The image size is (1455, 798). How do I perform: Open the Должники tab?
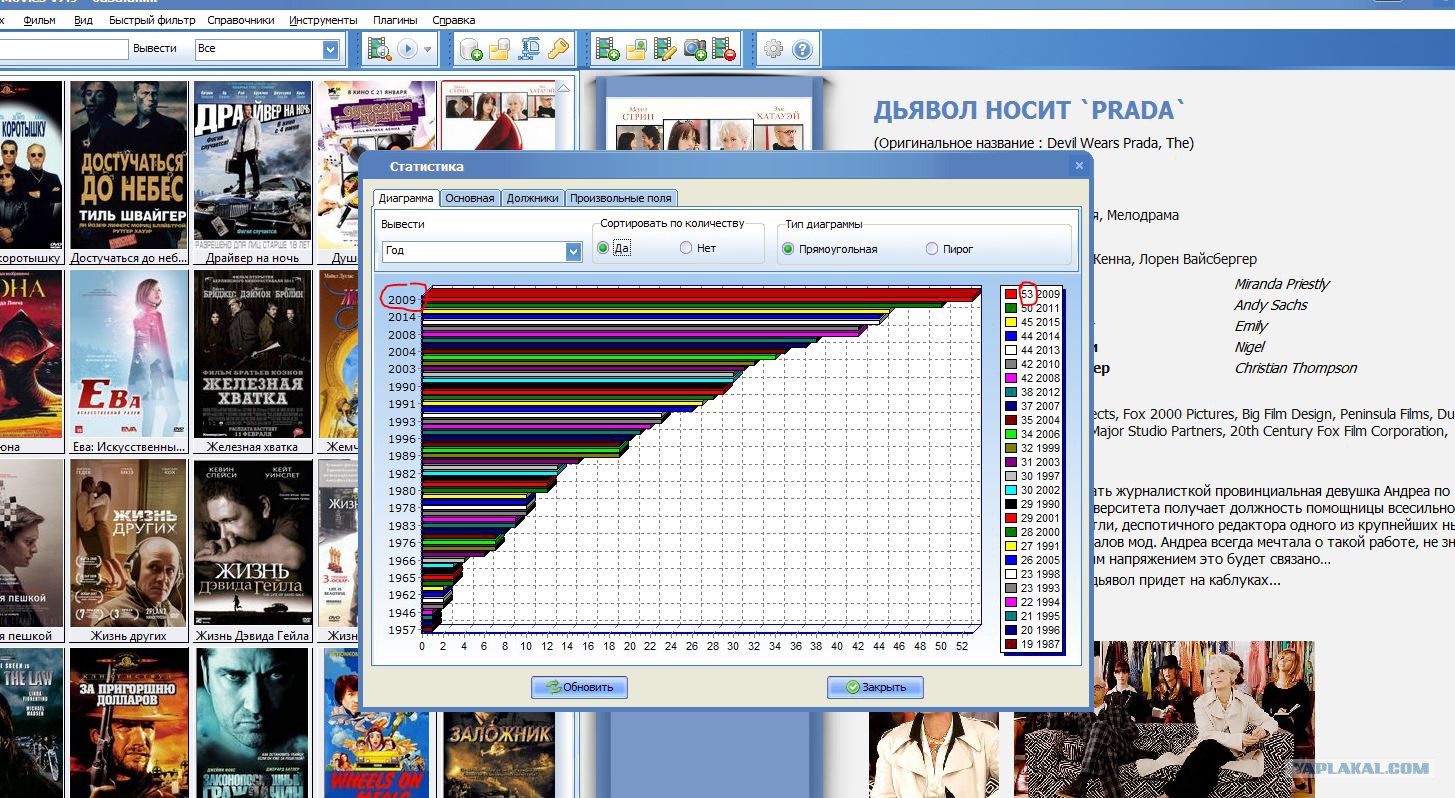tap(532, 198)
